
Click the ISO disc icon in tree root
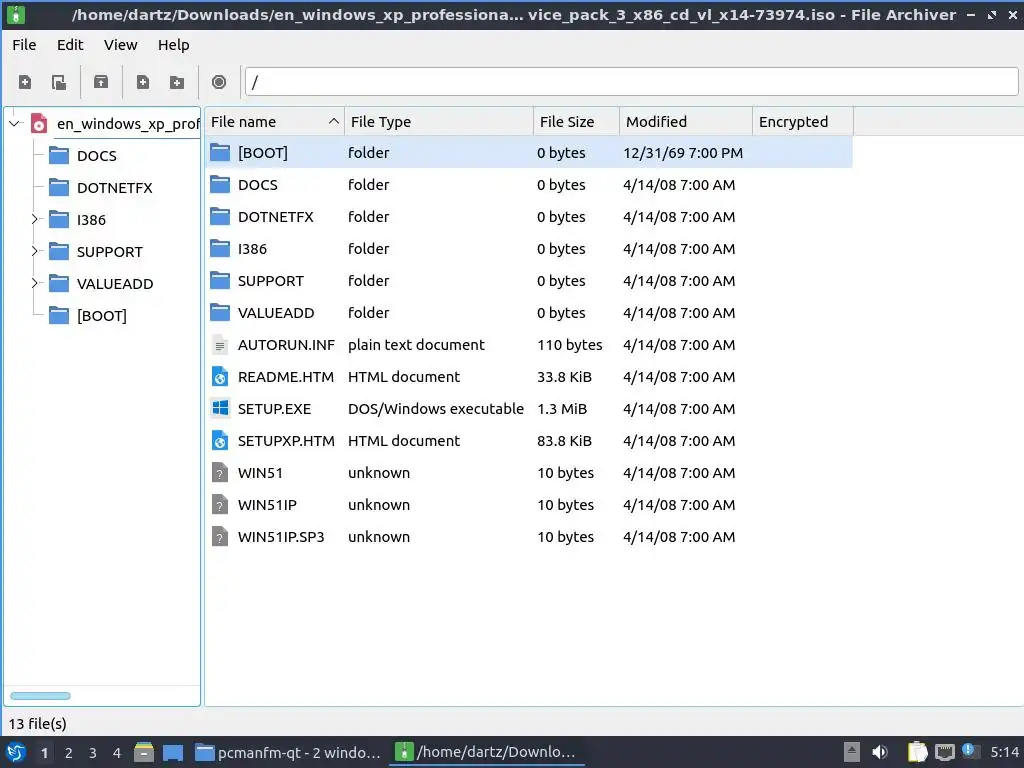pos(39,123)
